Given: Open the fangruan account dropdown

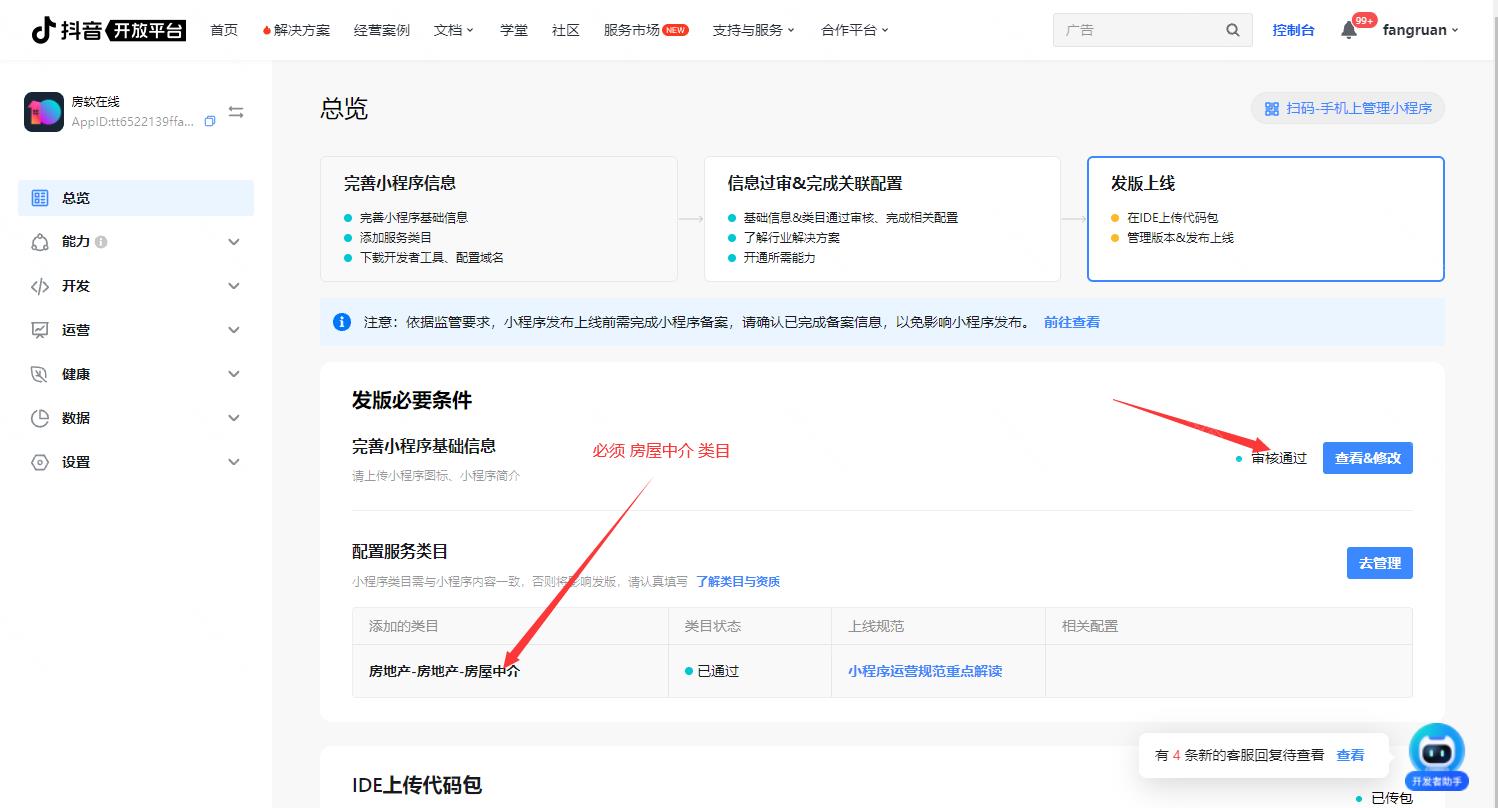Looking at the screenshot, I should point(1420,30).
